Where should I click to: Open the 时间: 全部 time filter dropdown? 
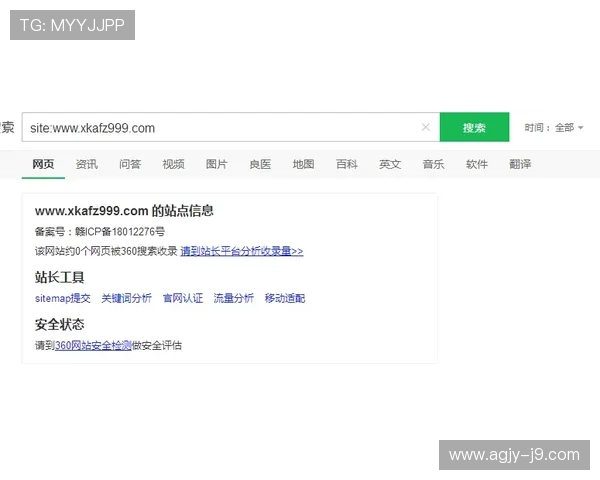click(x=554, y=127)
